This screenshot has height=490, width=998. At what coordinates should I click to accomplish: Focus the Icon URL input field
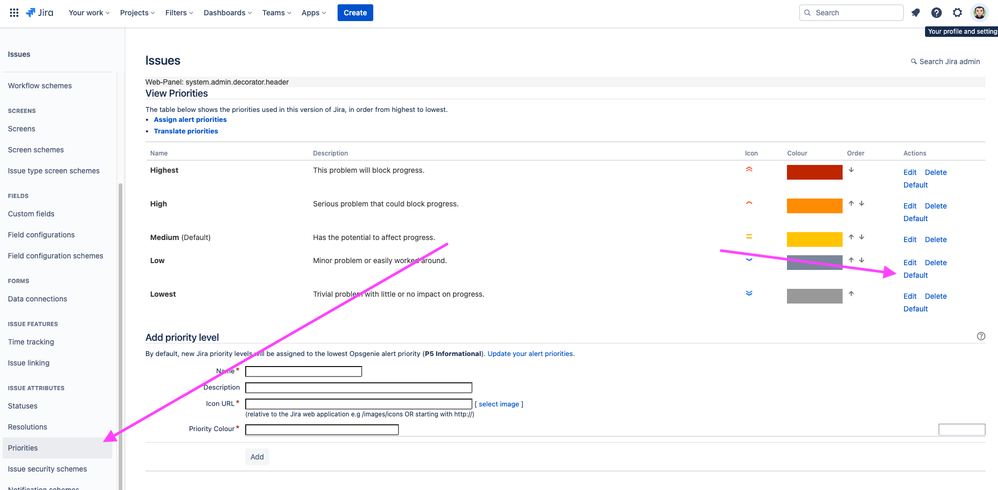click(359, 404)
